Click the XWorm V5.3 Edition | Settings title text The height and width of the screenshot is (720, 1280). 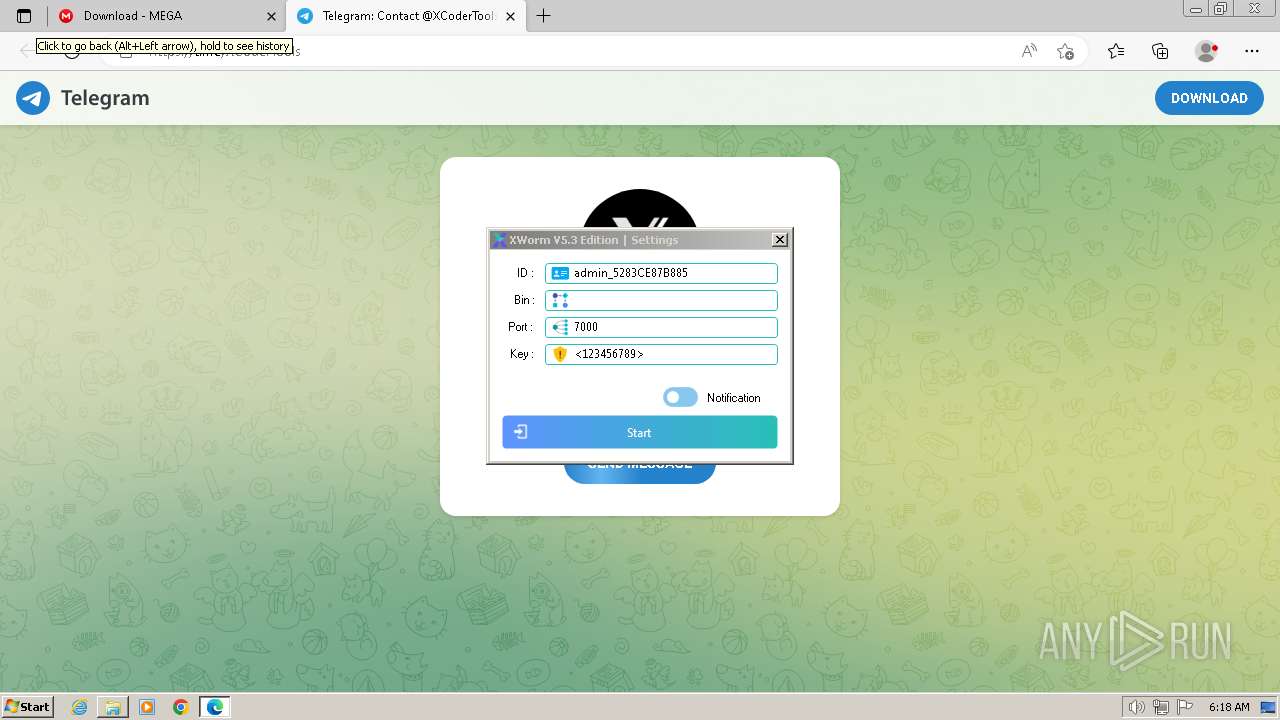point(594,240)
